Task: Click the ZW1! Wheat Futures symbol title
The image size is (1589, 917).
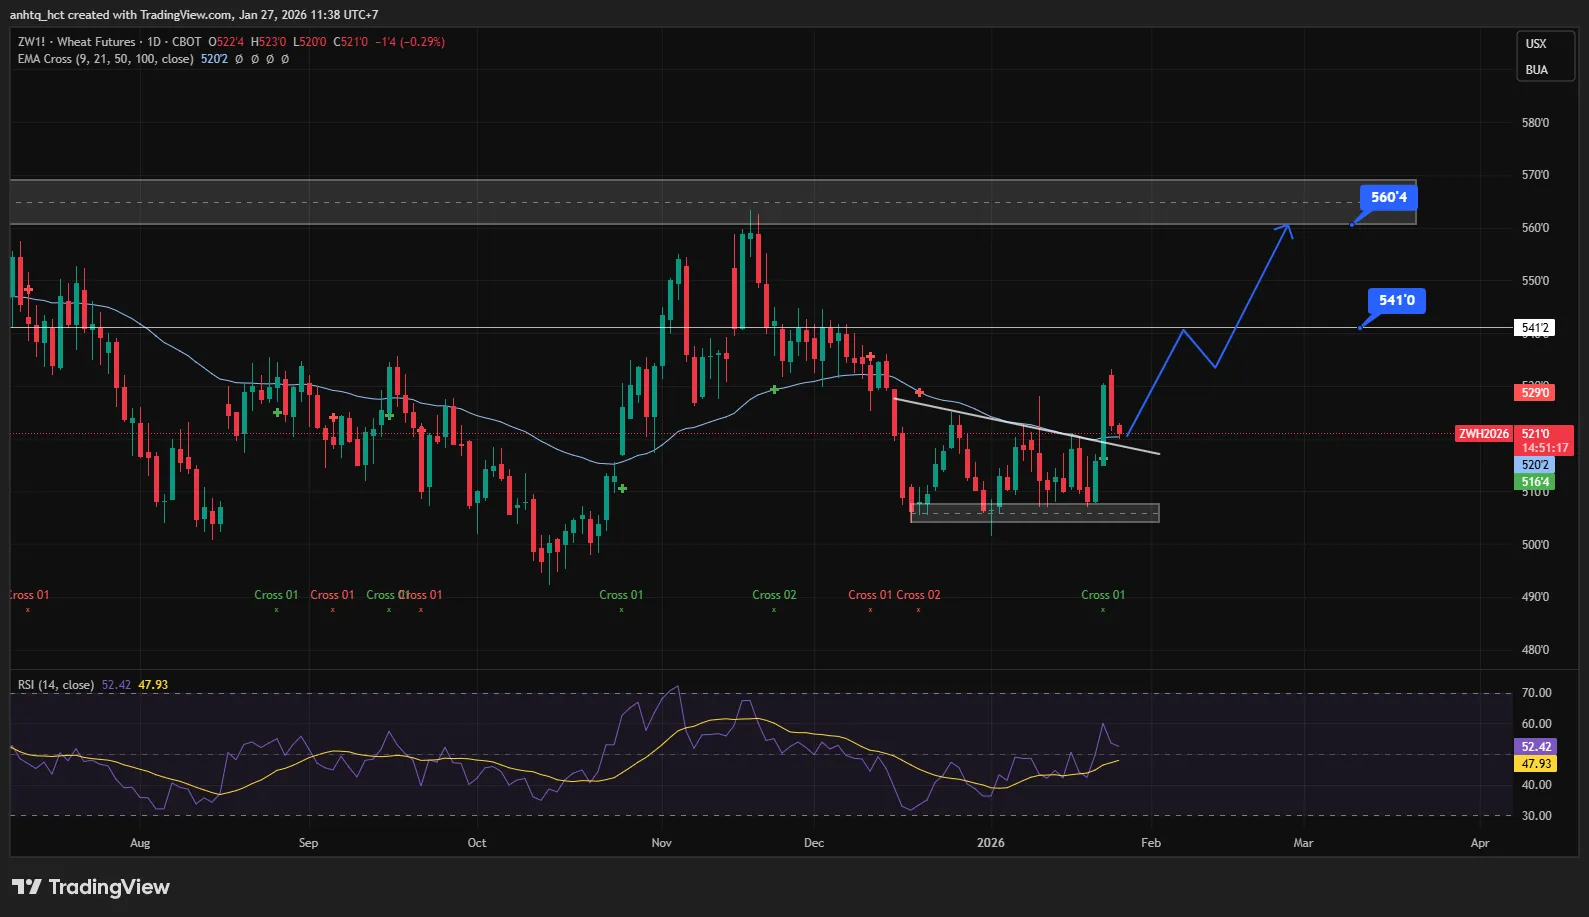Action: click(76, 42)
